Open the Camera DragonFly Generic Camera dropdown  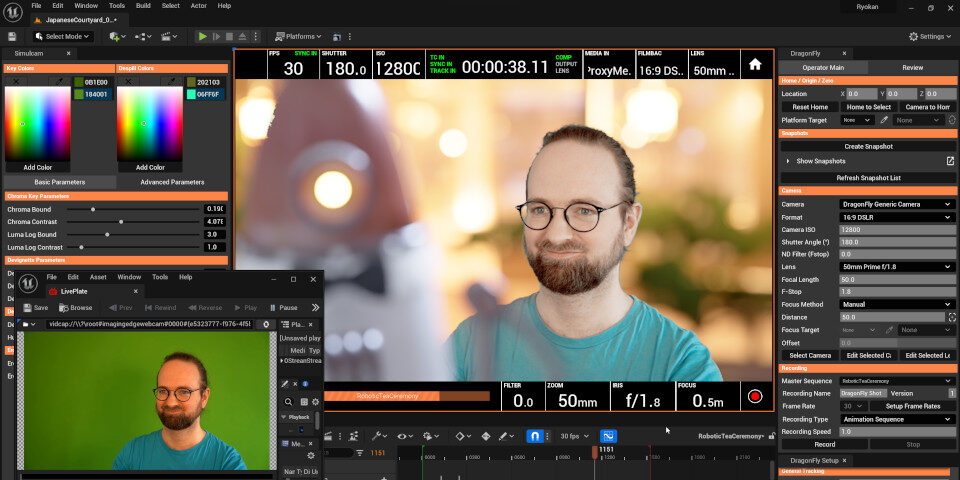point(896,204)
